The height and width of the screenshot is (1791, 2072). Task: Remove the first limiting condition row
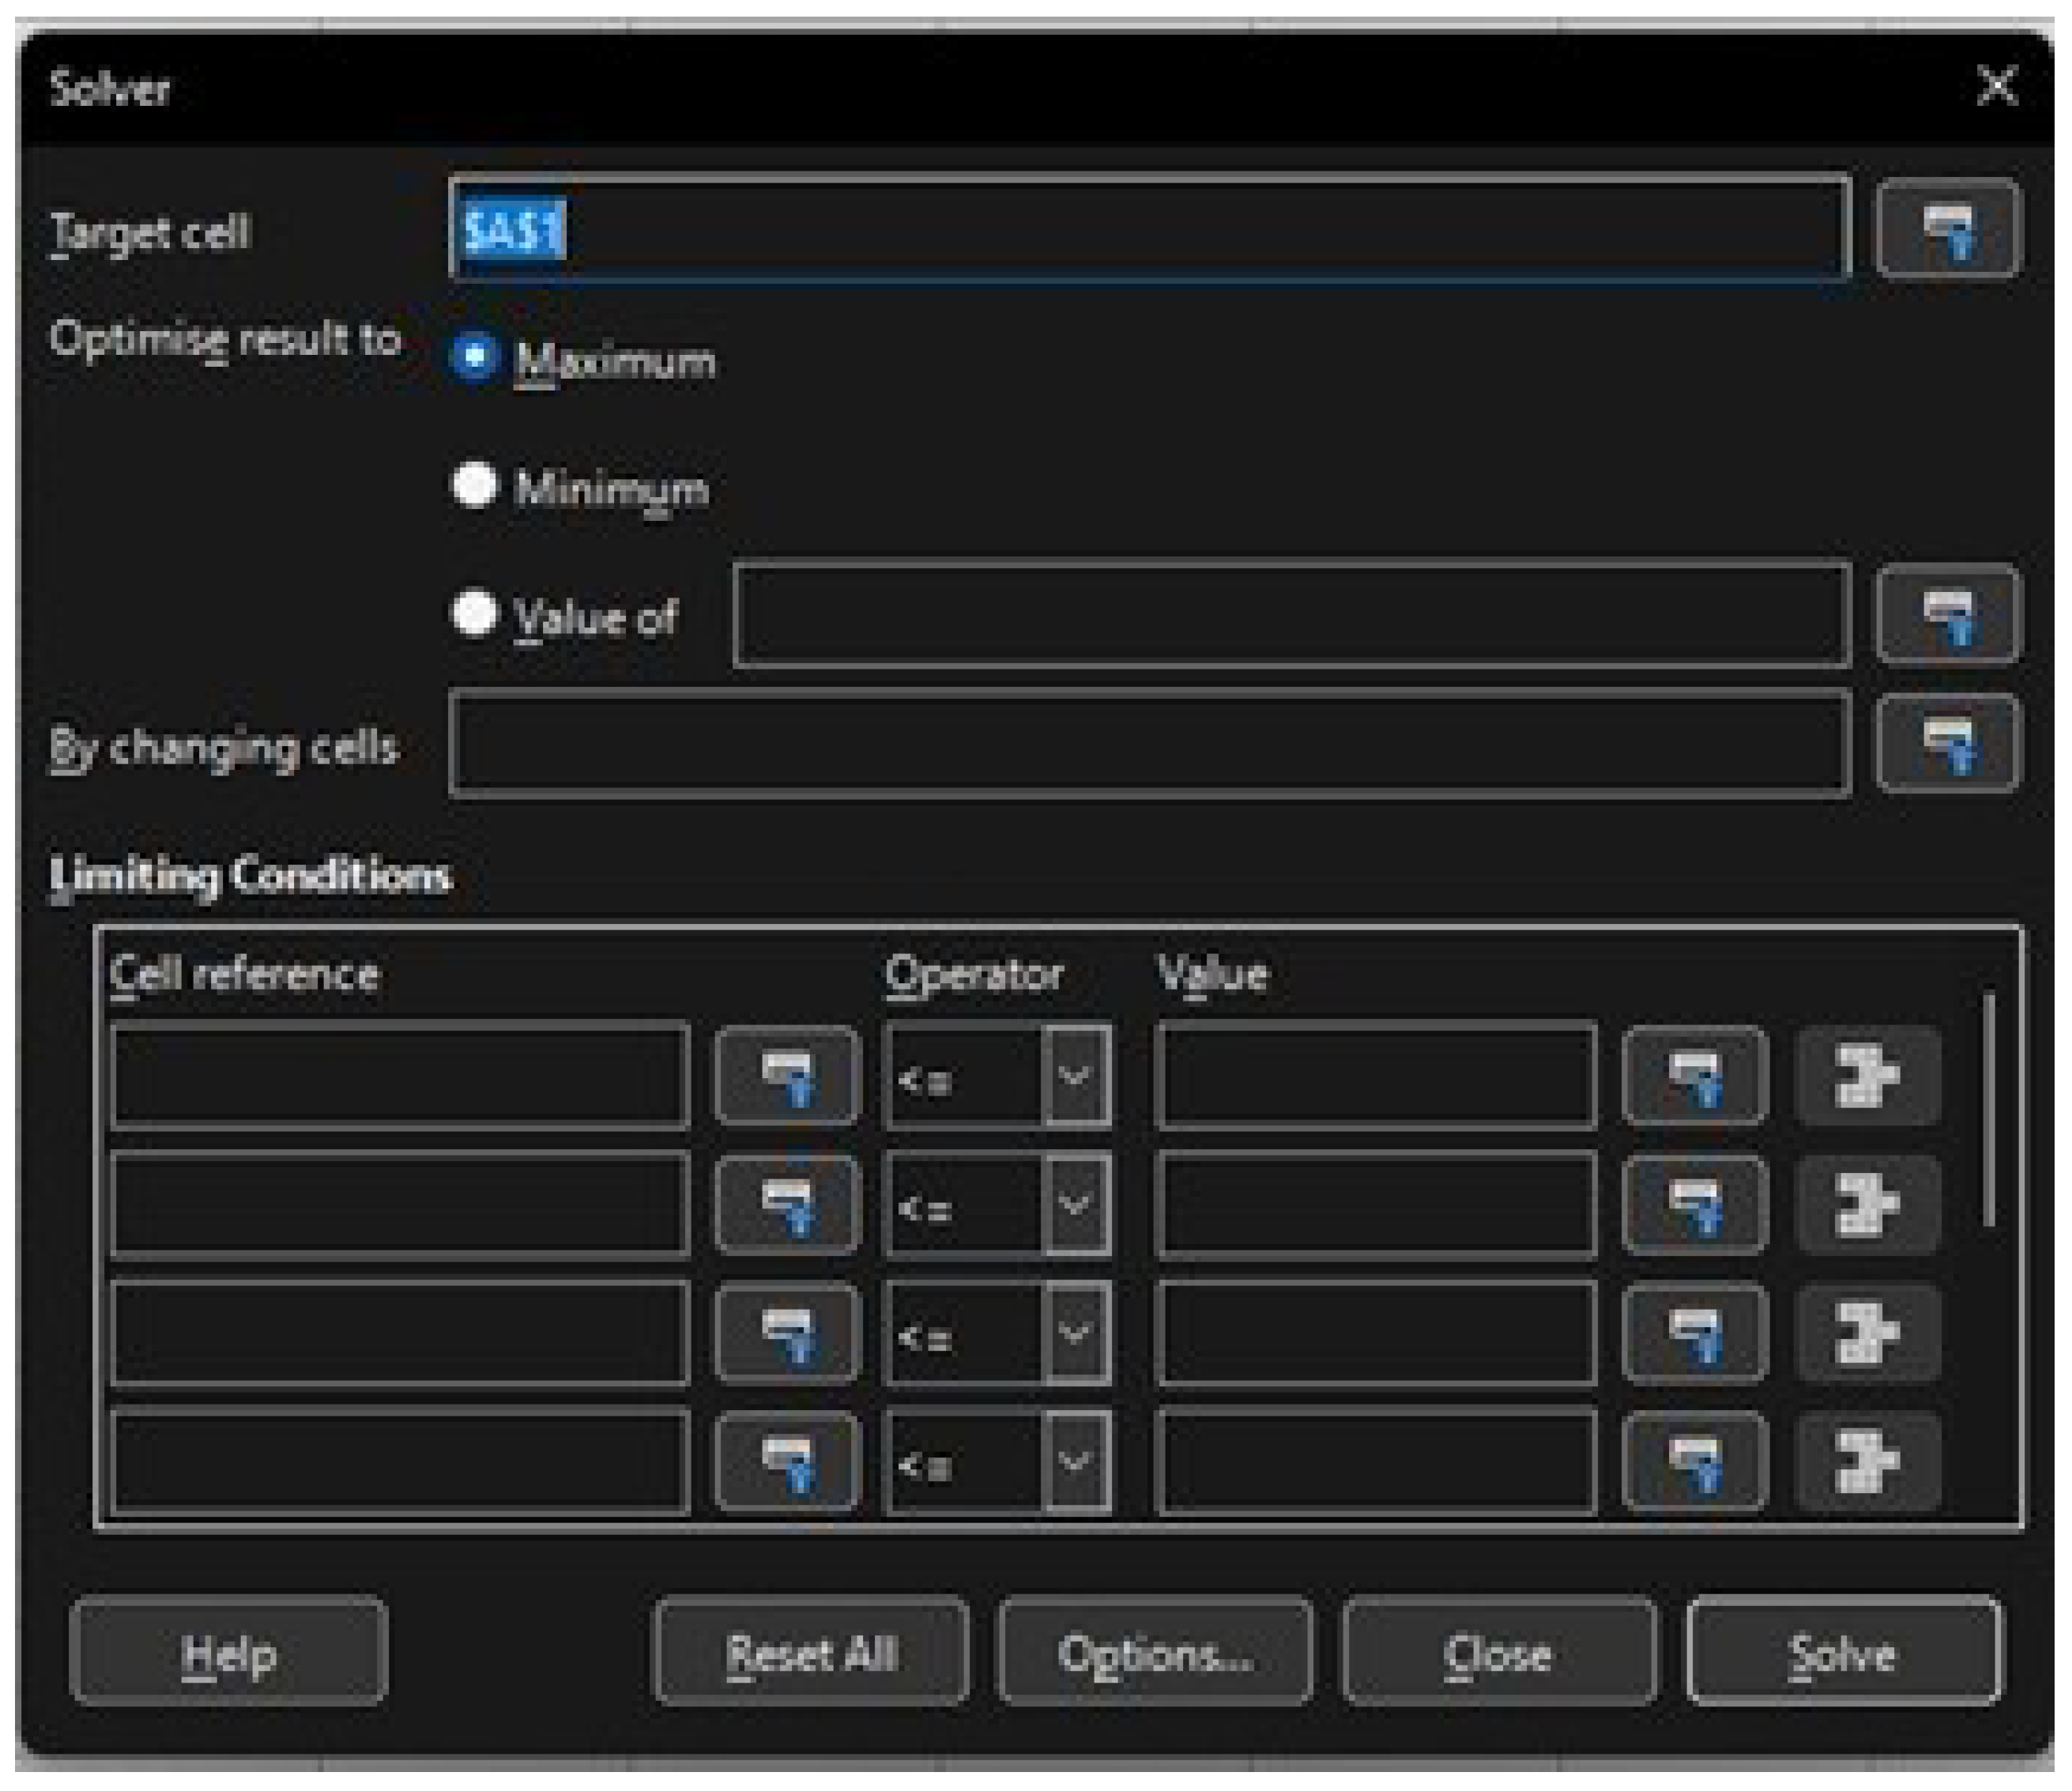(1867, 1076)
